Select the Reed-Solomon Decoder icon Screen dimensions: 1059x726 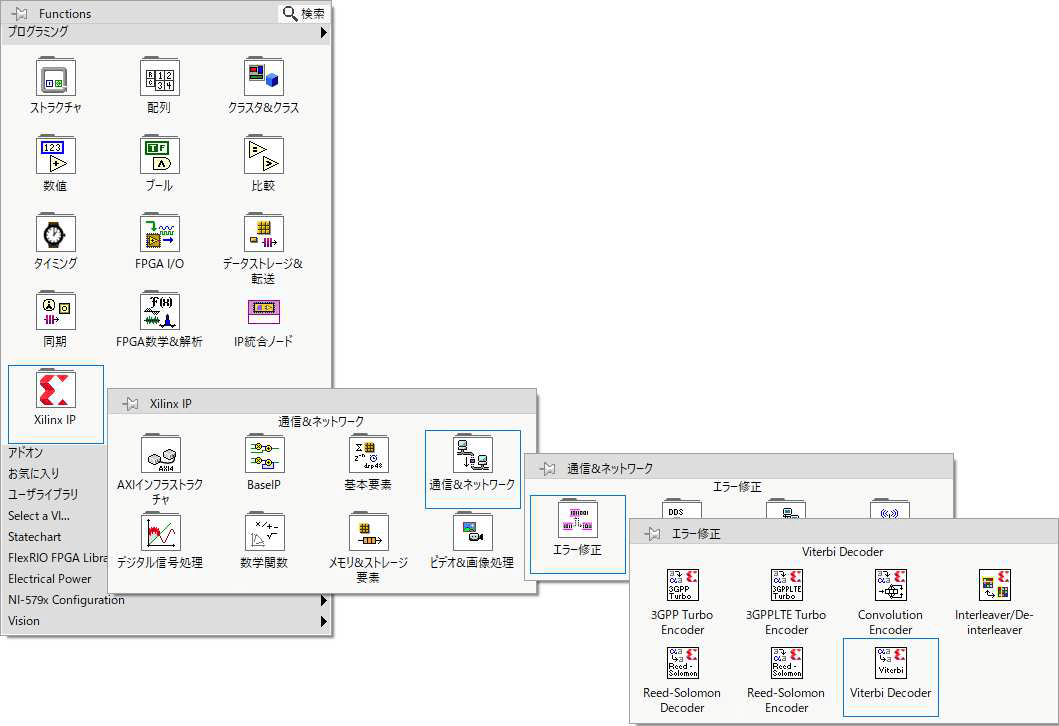[681, 662]
